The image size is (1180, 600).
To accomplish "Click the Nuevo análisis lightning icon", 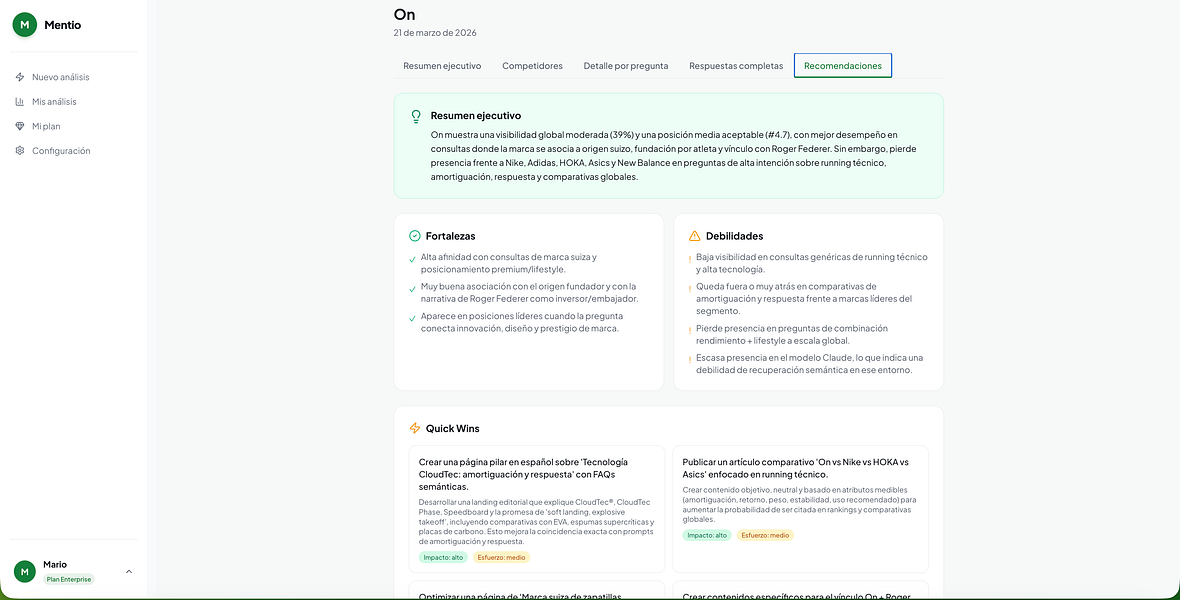I will click(x=20, y=77).
